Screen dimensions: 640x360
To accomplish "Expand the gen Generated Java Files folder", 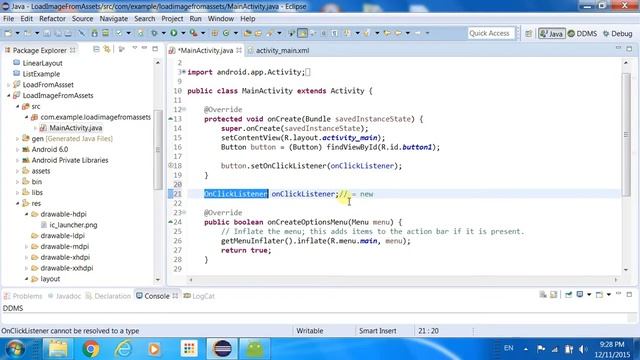I will click(x=18, y=139).
